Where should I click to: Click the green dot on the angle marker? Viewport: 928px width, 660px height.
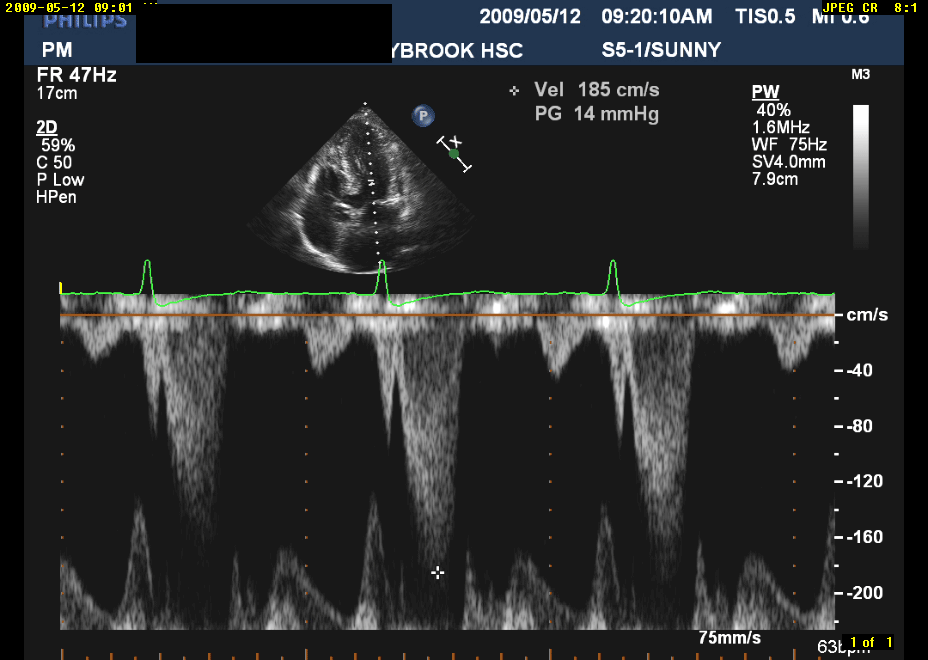[x=454, y=153]
